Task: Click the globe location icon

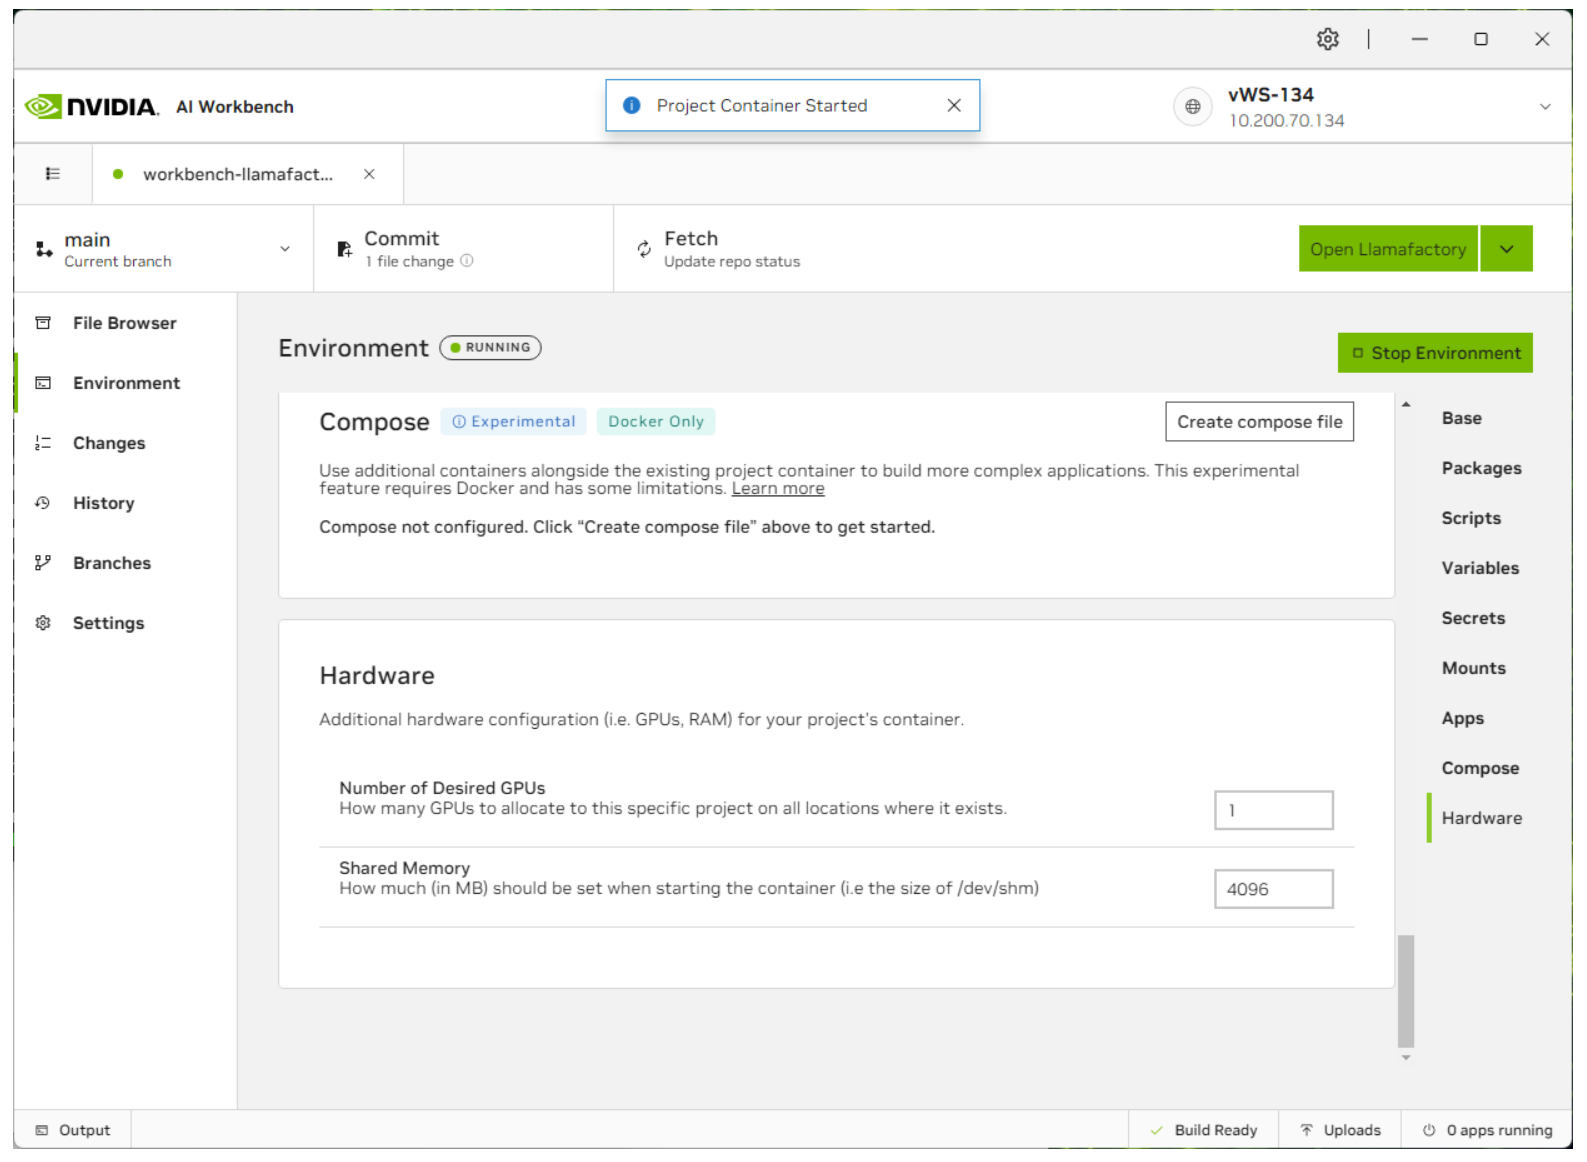Action: click(x=1192, y=106)
